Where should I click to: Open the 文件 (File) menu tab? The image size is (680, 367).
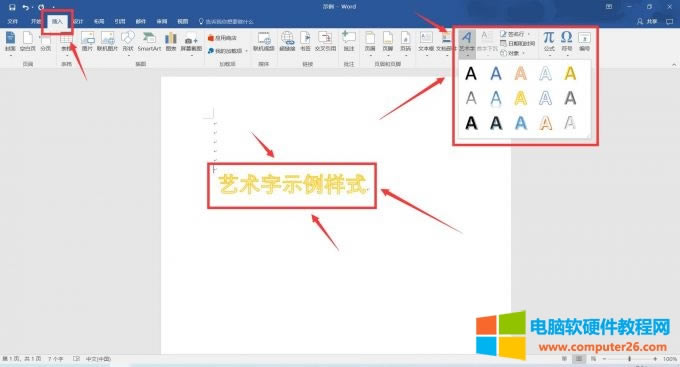13,21
